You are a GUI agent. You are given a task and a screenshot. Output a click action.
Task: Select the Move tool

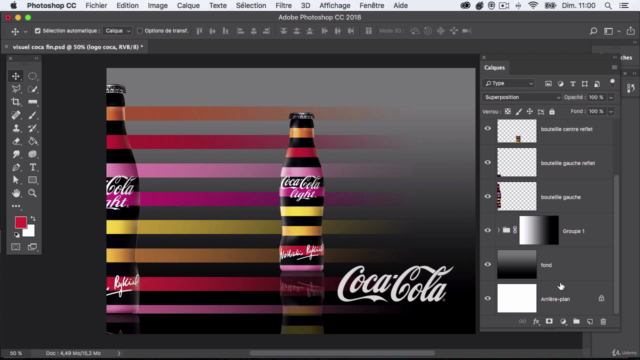[16, 76]
